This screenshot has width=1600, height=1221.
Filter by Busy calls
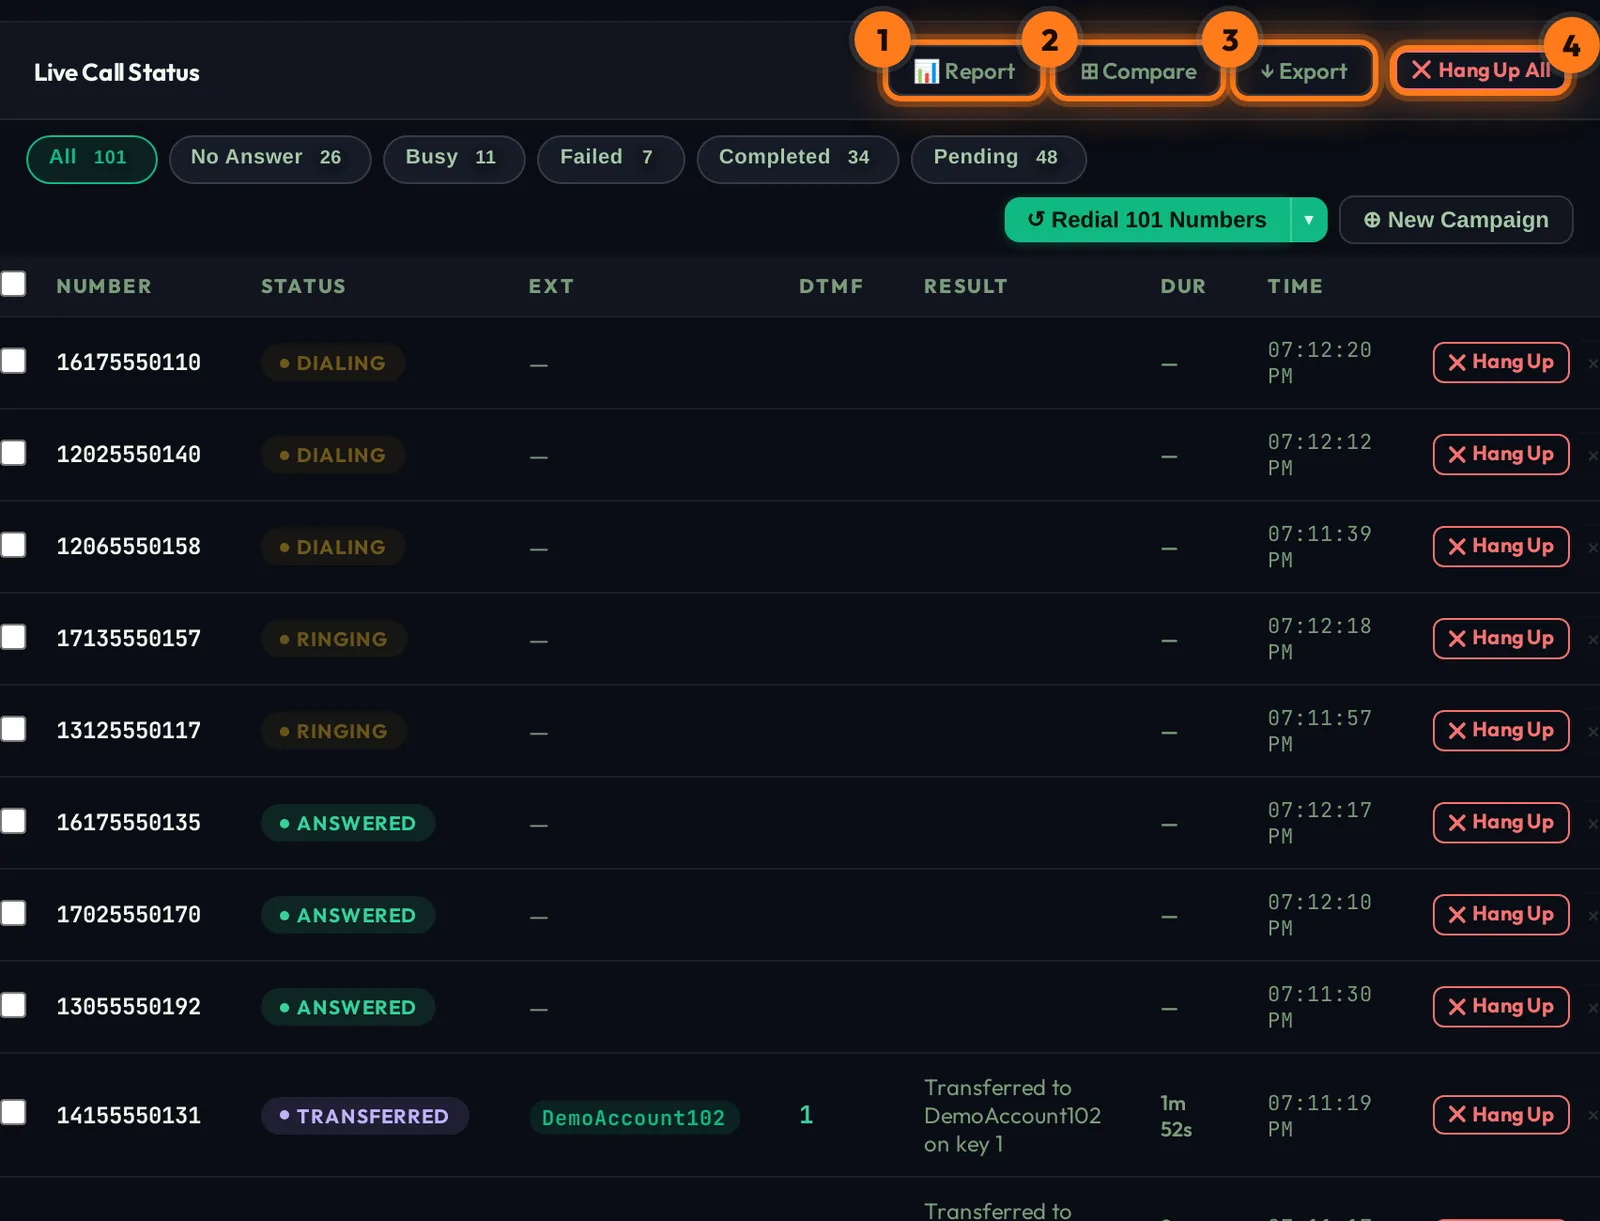tap(453, 158)
